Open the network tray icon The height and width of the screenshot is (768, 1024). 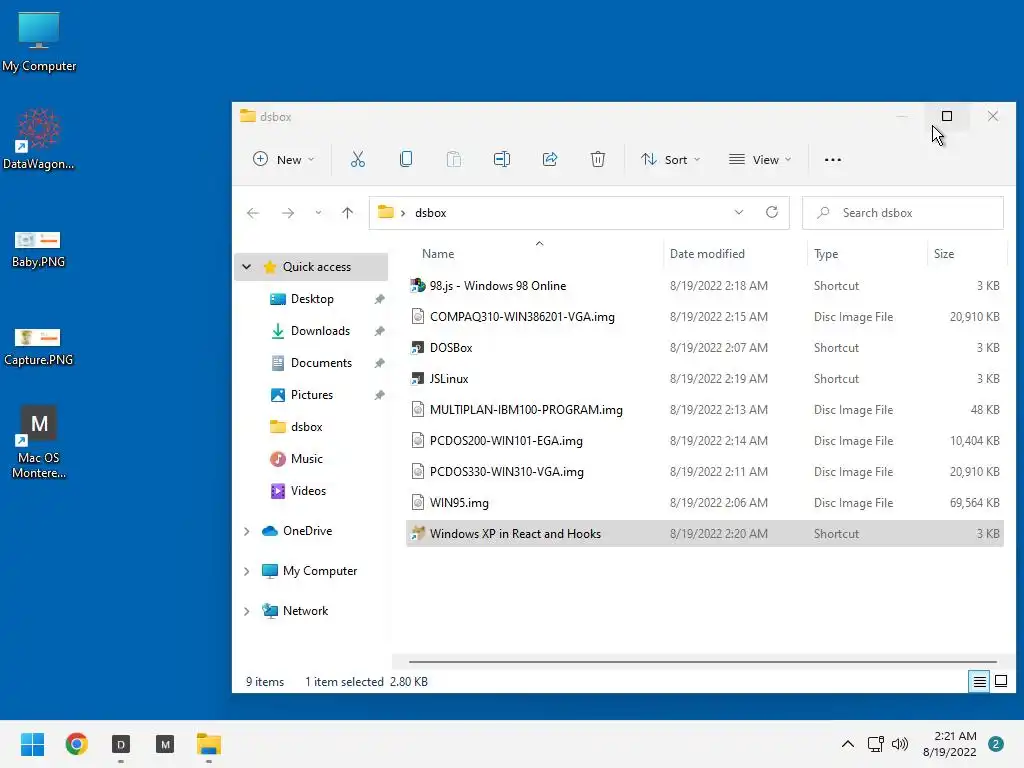[876, 744]
